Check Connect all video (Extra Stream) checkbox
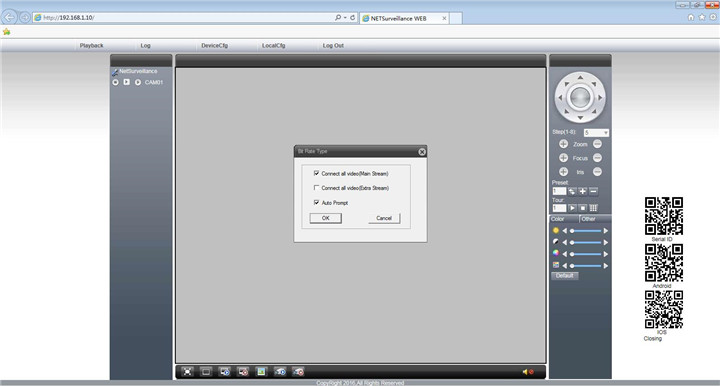The height and width of the screenshot is (386, 720). click(x=316, y=188)
